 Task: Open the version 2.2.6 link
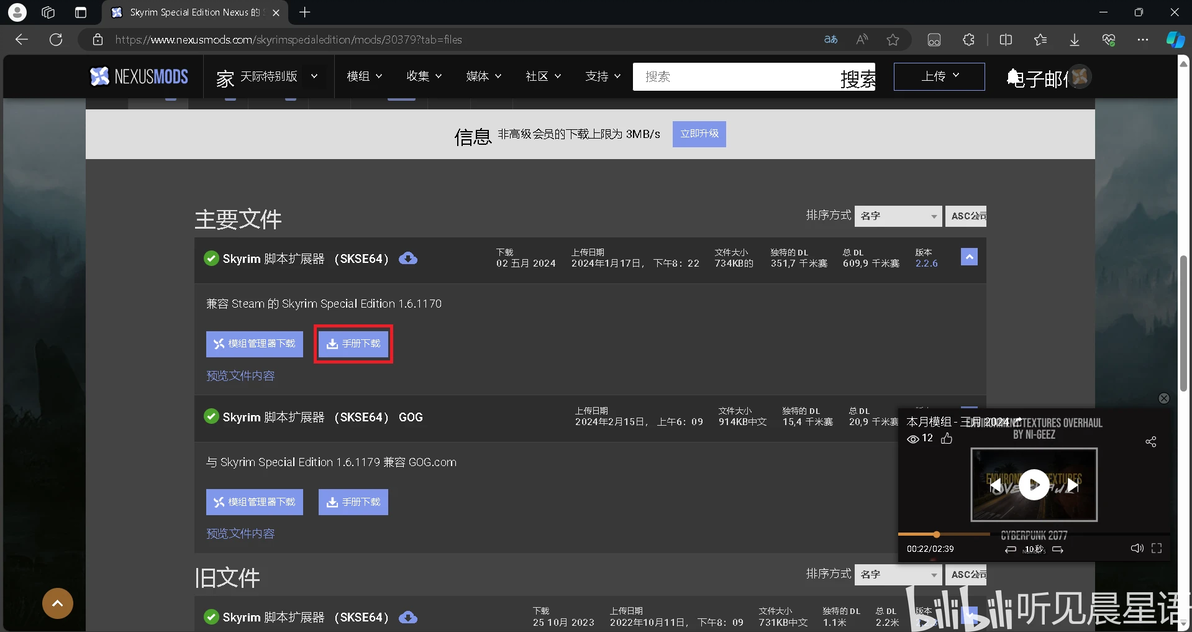(x=926, y=263)
